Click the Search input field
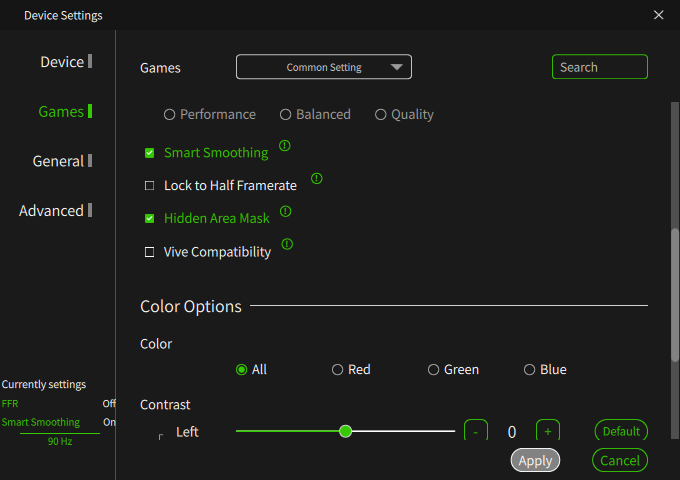 pos(600,67)
